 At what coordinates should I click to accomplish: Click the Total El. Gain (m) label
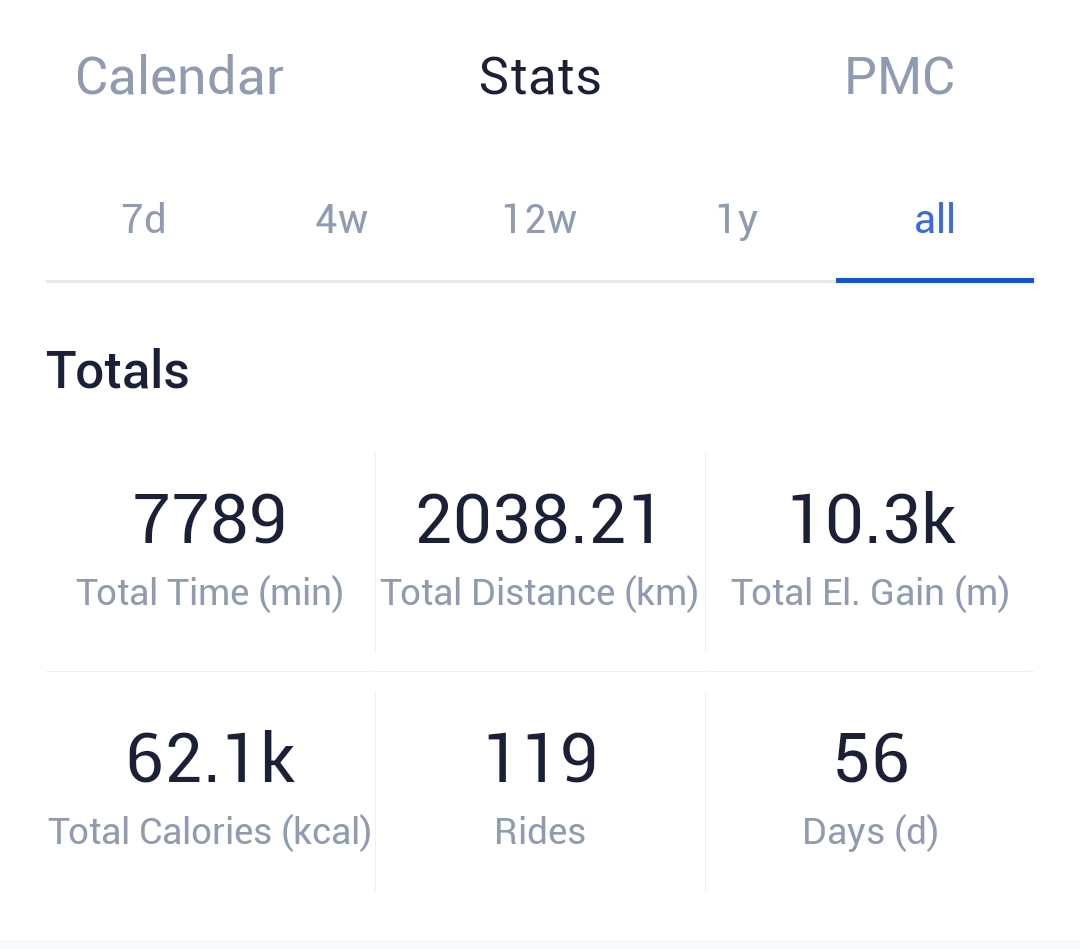coord(870,592)
